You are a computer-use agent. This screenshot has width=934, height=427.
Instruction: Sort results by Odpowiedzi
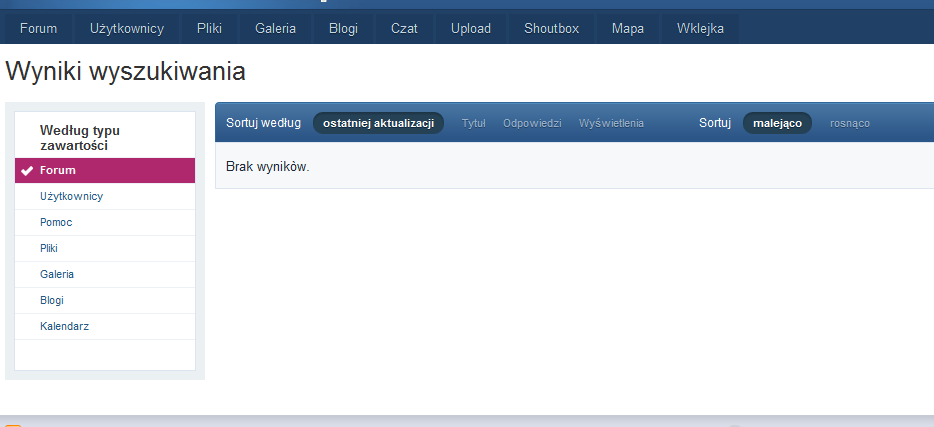[532, 123]
